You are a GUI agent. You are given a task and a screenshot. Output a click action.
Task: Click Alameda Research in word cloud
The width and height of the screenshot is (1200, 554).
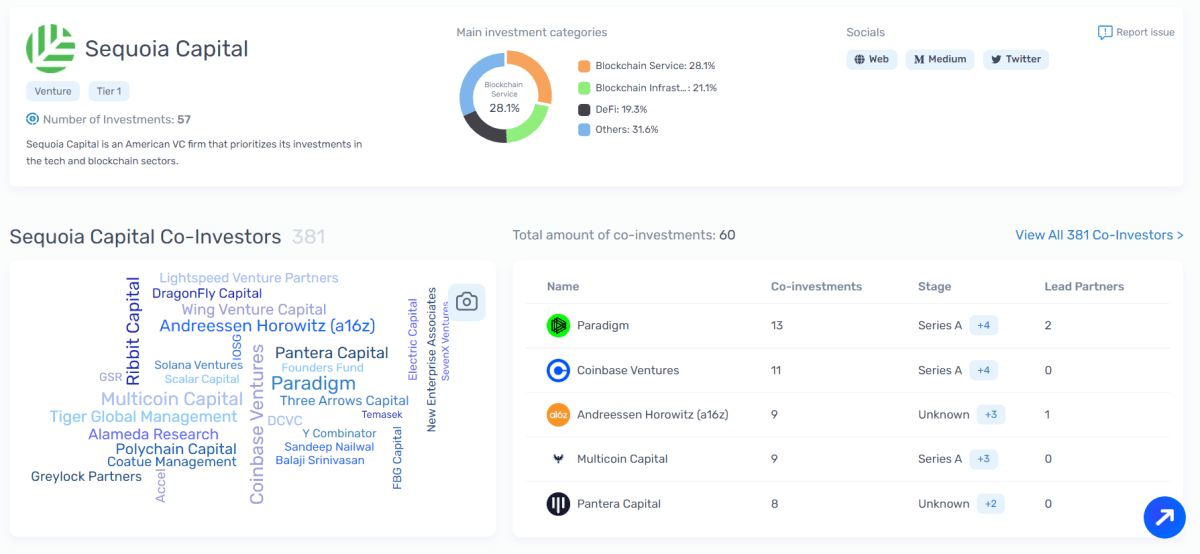coord(153,434)
